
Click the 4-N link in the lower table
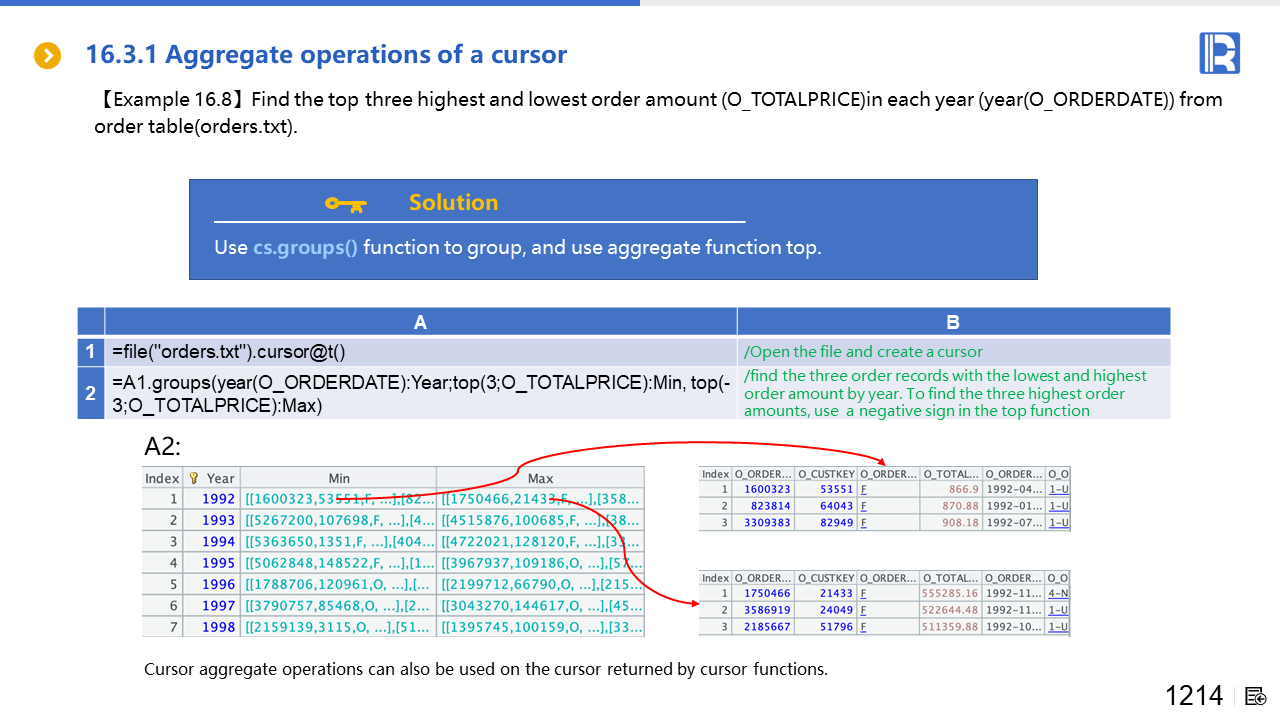(1058, 593)
